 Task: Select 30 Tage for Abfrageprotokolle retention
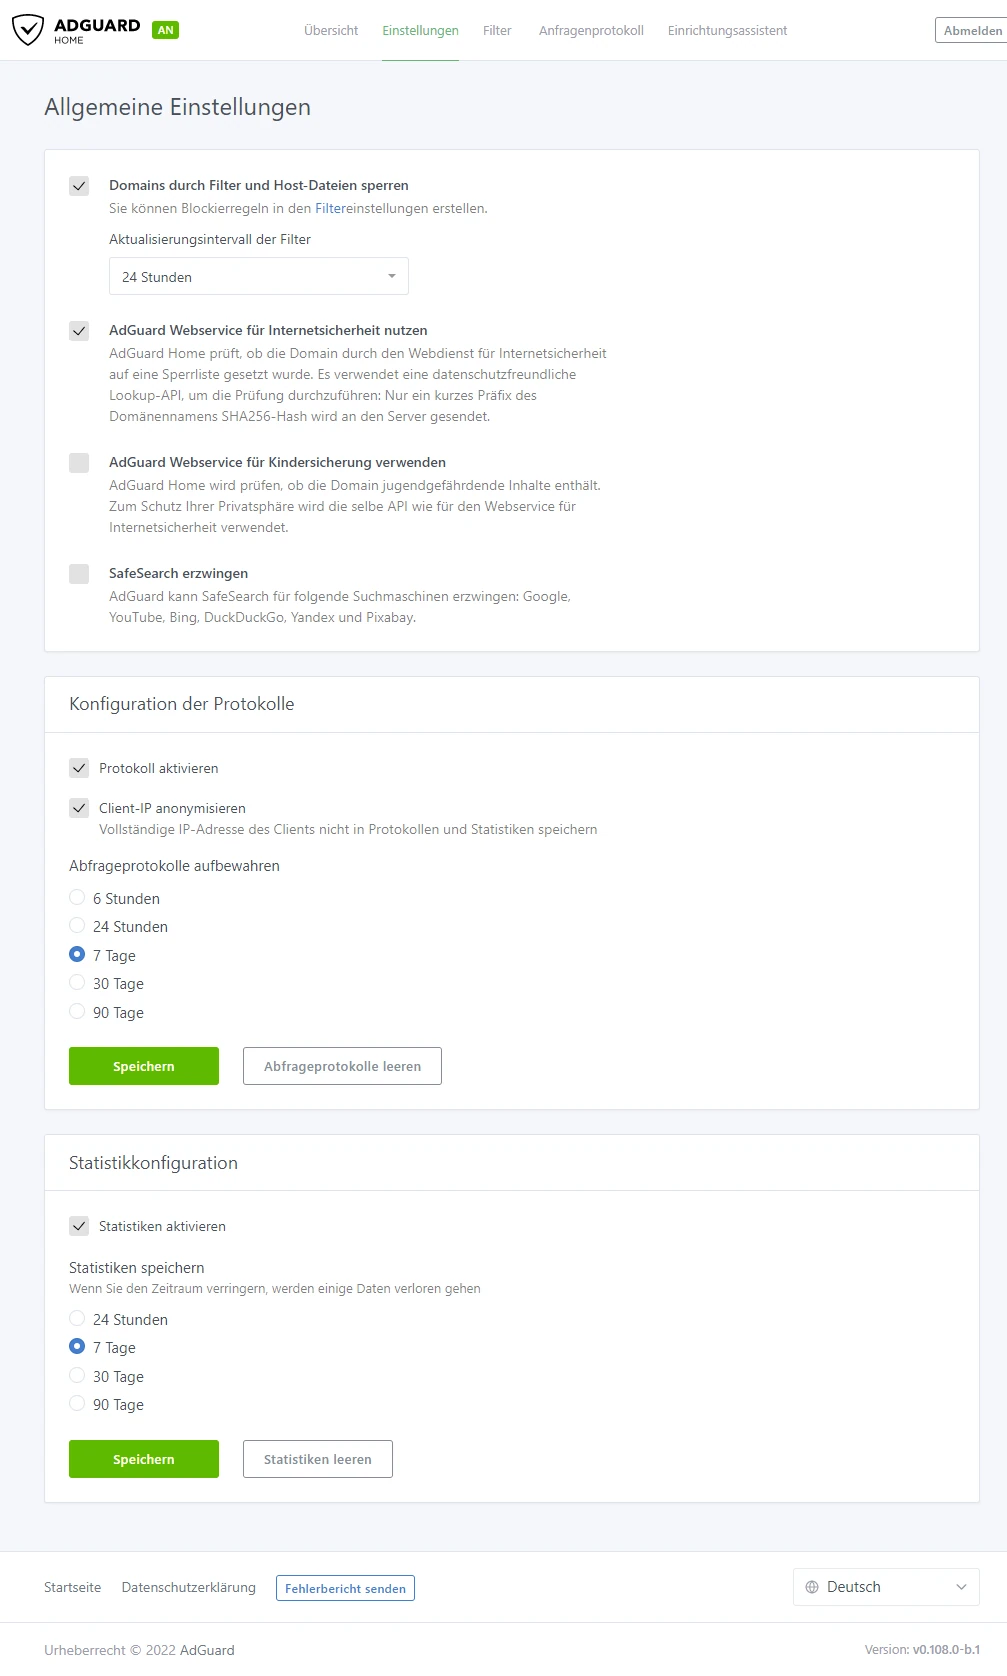[77, 983]
